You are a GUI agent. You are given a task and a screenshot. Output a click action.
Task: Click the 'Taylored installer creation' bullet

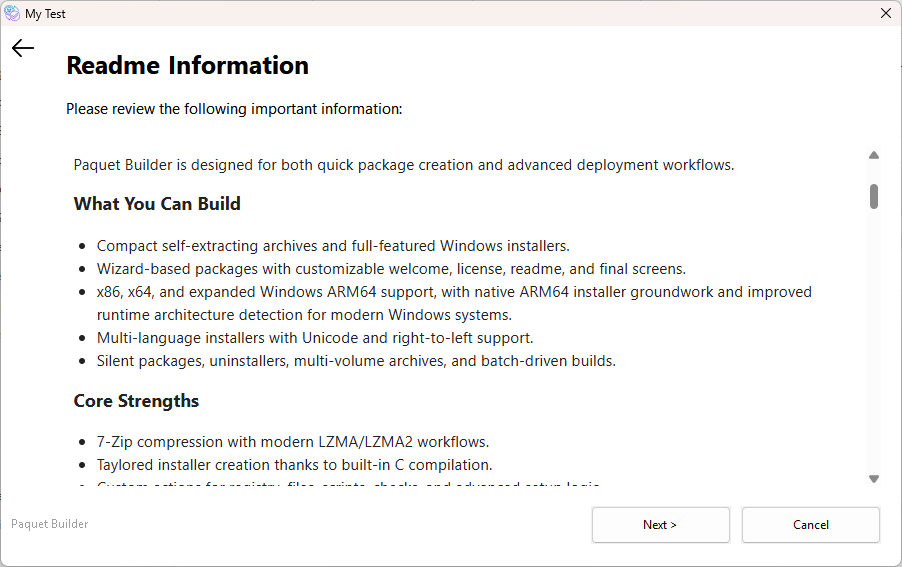point(295,465)
